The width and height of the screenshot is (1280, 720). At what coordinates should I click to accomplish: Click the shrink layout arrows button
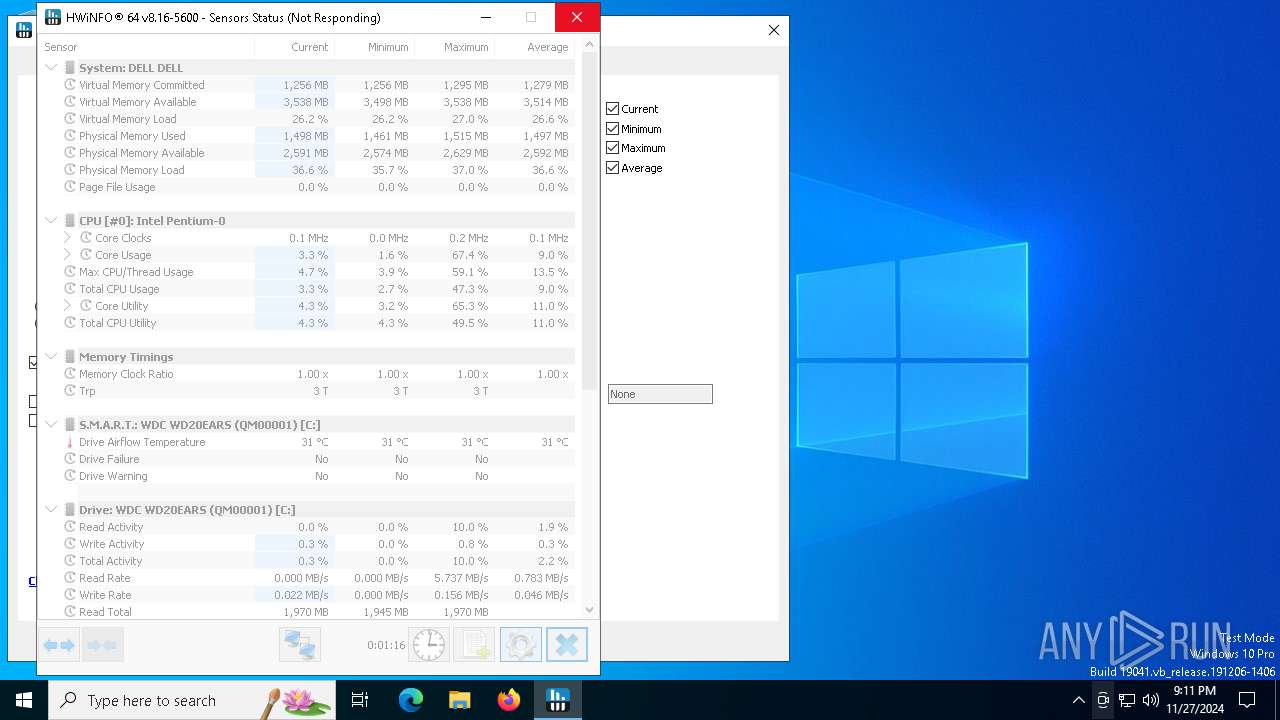[x=102, y=645]
